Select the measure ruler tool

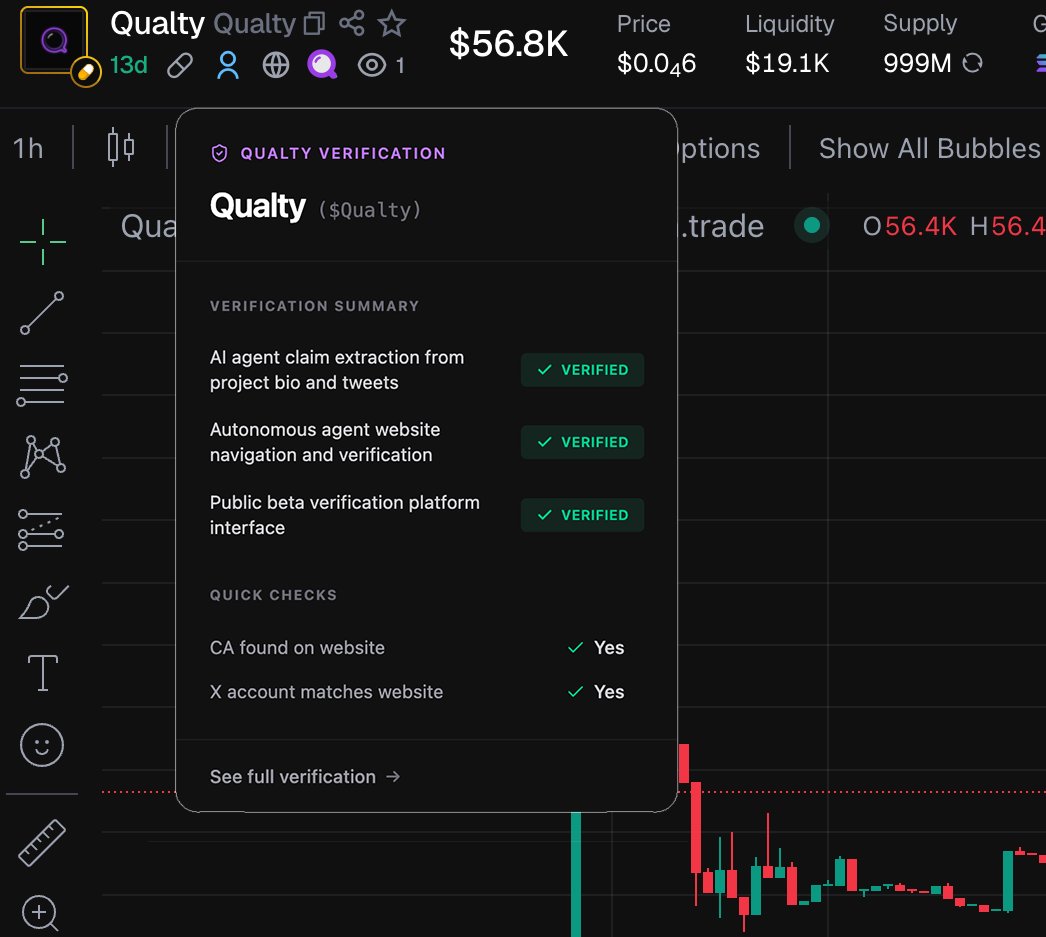coord(42,841)
